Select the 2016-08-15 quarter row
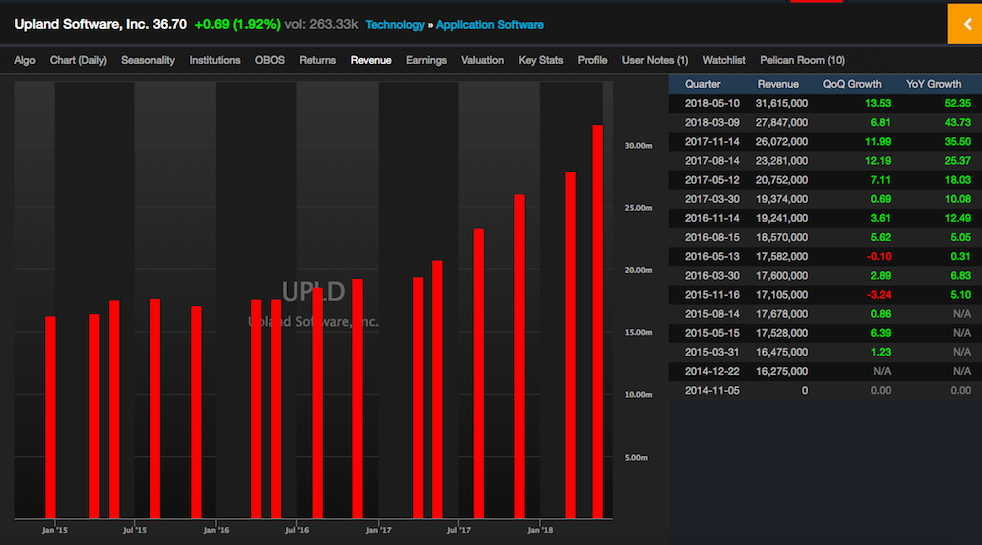 [x=825, y=237]
